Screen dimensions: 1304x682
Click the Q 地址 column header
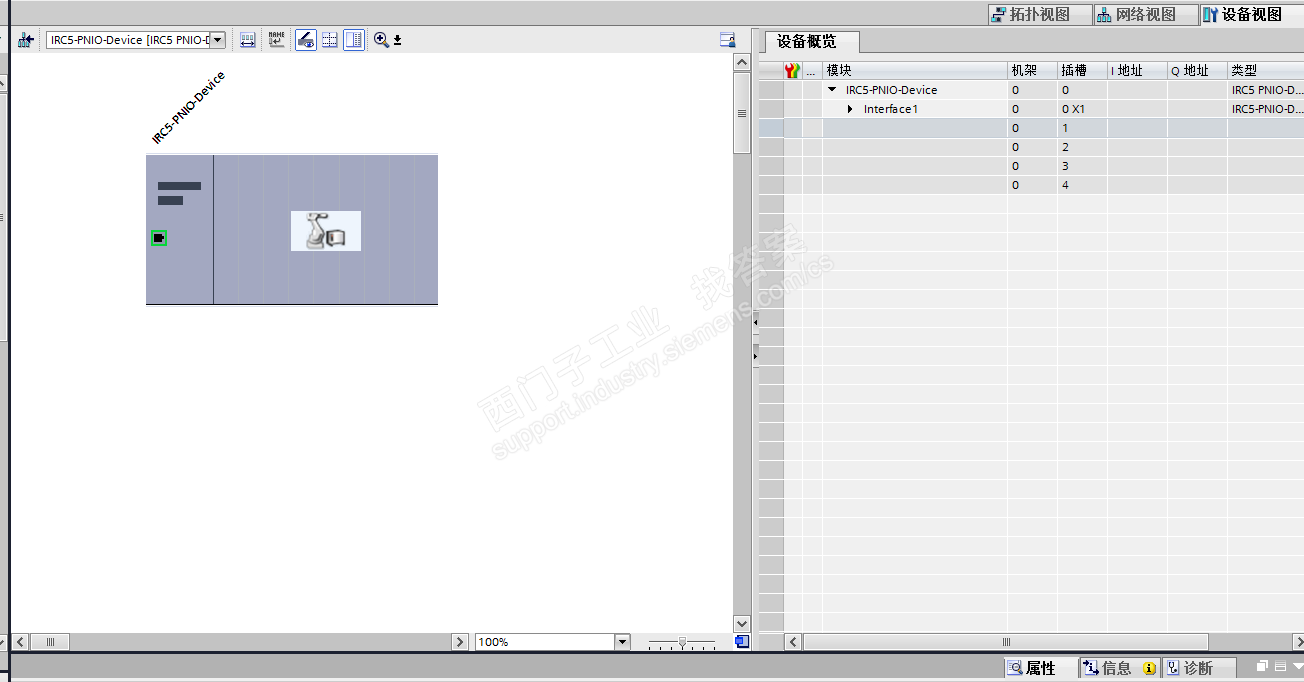click(x=1197, y=71)
